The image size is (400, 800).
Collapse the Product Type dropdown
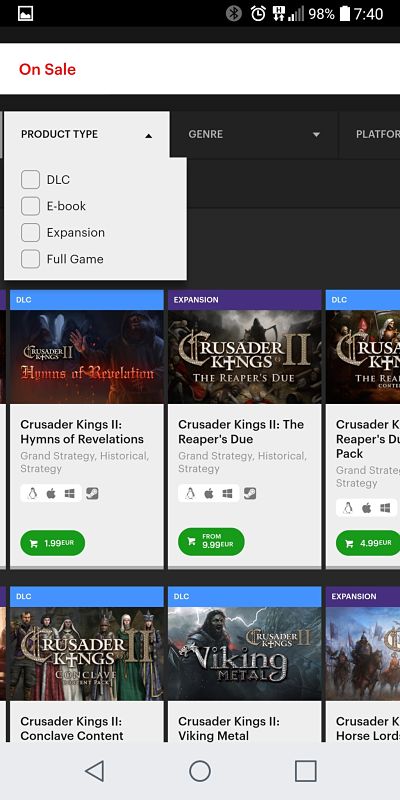pyautogui.click(x=87, y=134)
